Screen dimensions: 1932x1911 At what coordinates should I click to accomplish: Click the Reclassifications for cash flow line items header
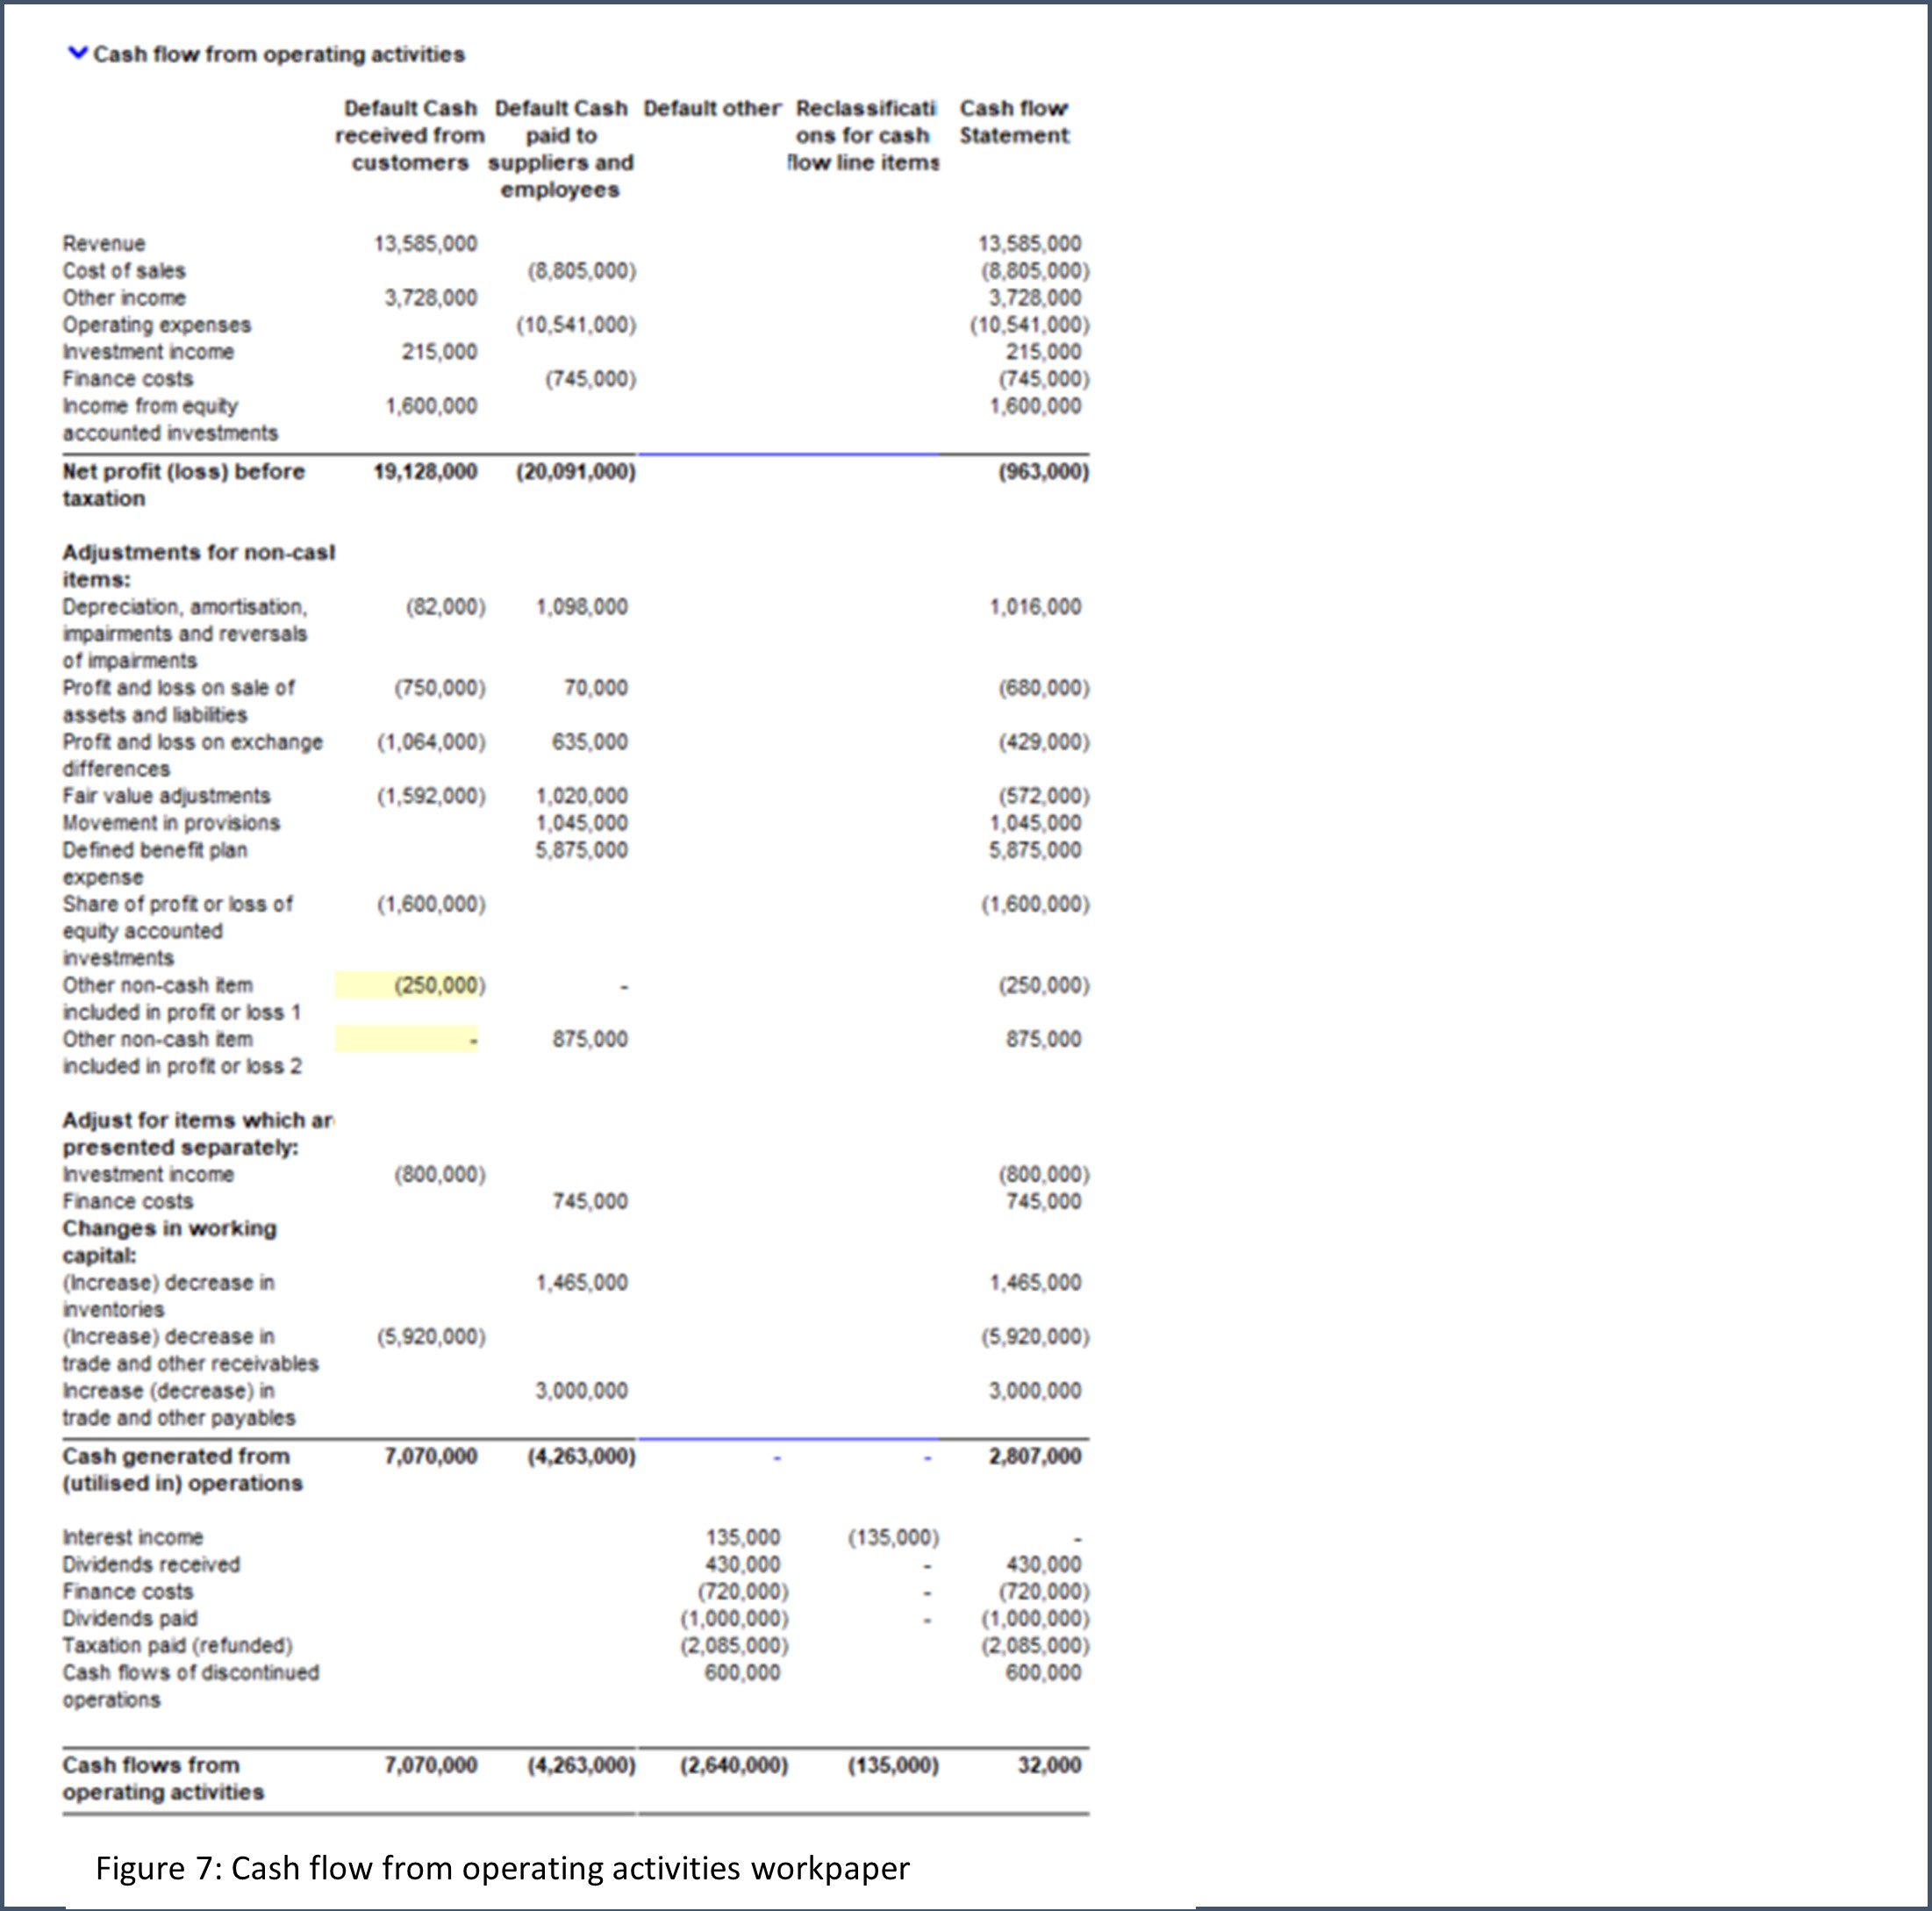[865, 135]
